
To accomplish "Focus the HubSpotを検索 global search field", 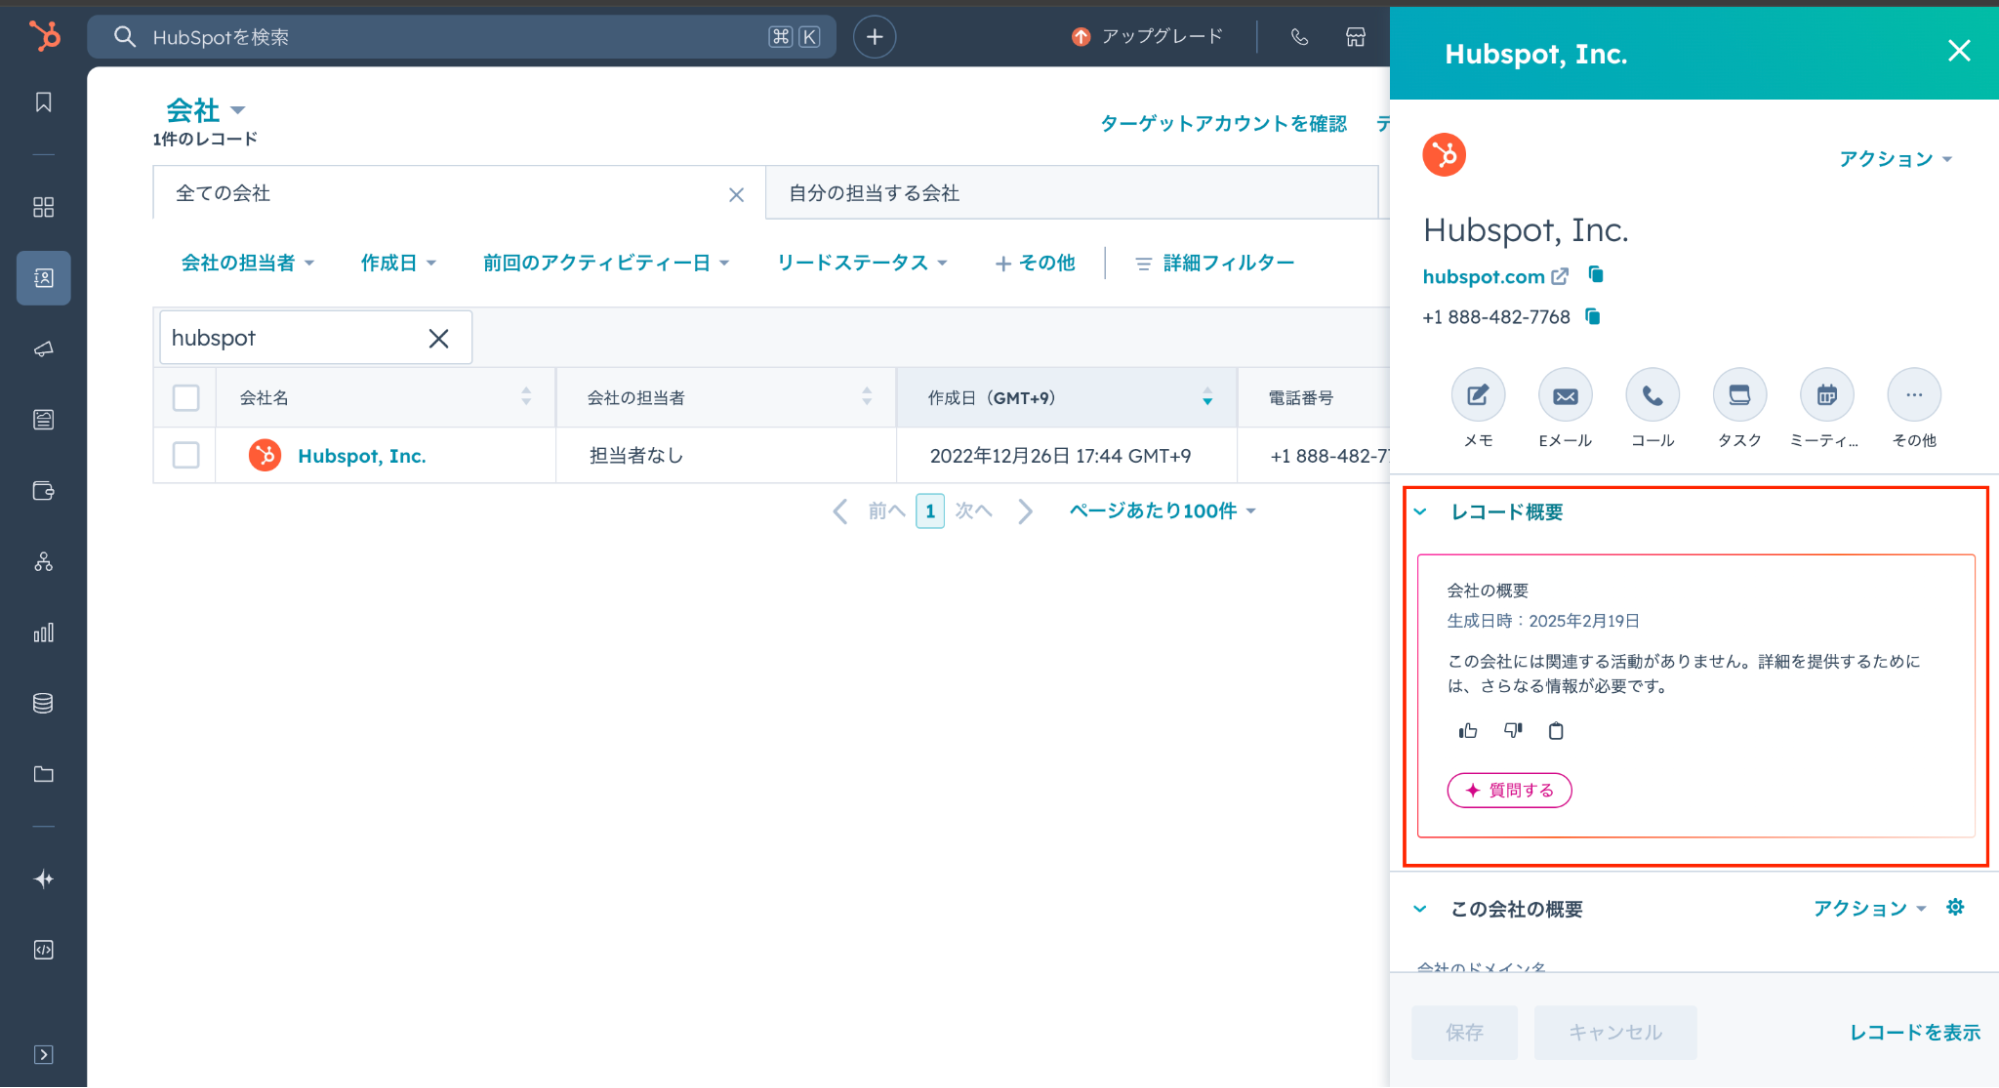I will click(461, 37).
